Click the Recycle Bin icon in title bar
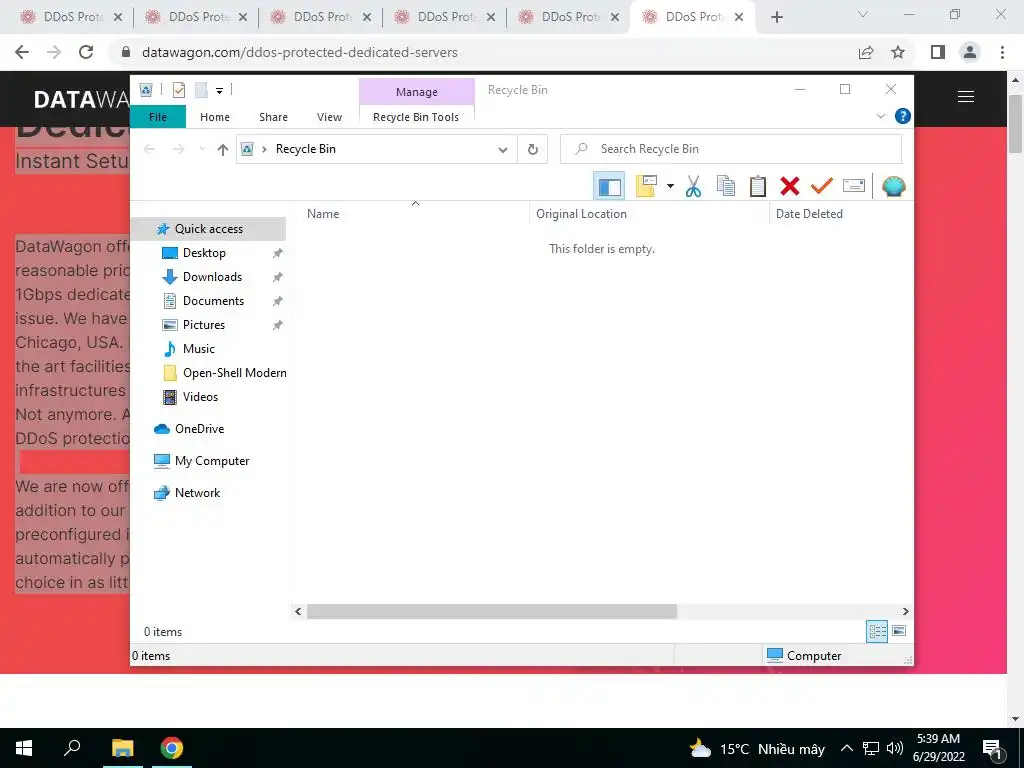The height and width of the screenshot is (768, 1024). tap(146, 90)
